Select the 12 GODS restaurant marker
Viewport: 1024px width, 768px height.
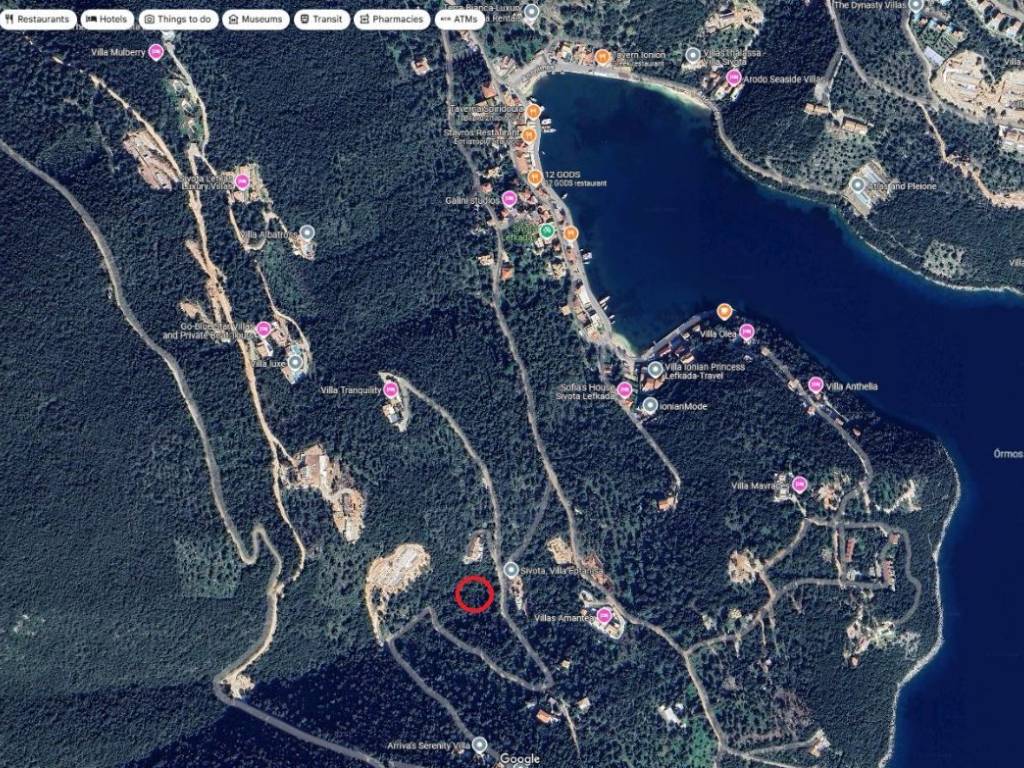[x=535, y=177]
